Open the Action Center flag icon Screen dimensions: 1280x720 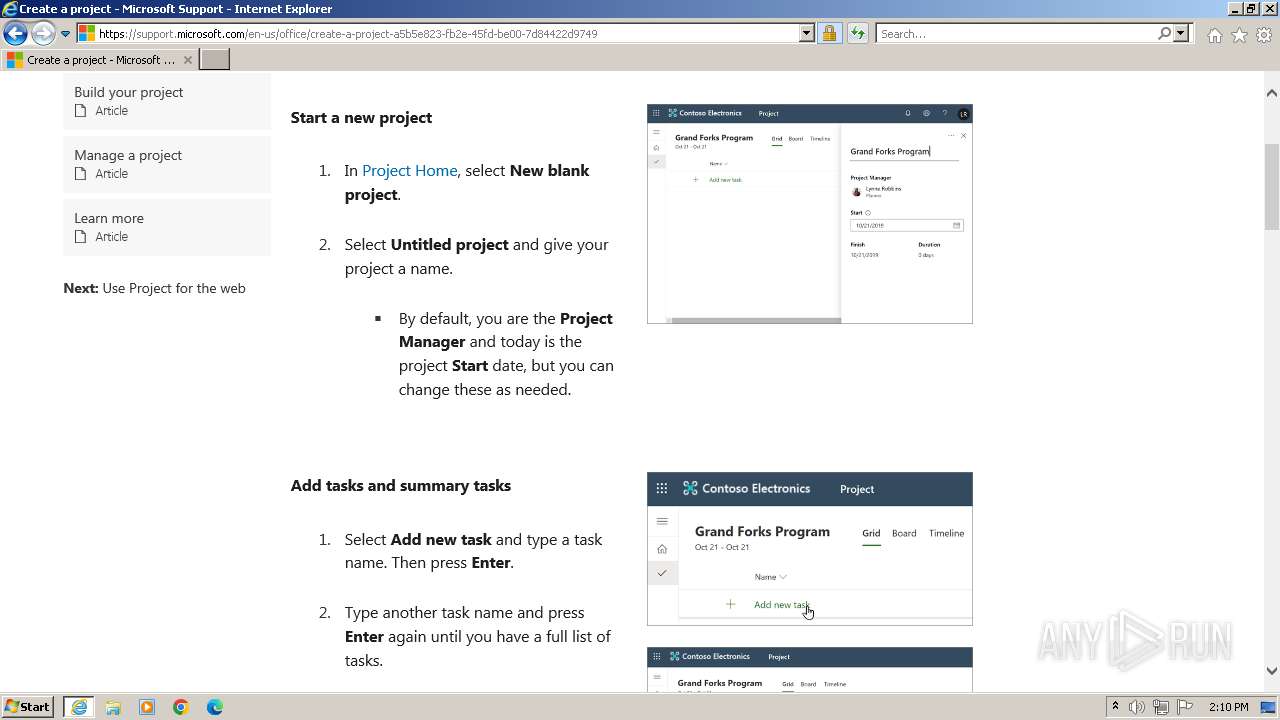point(1184,707)
